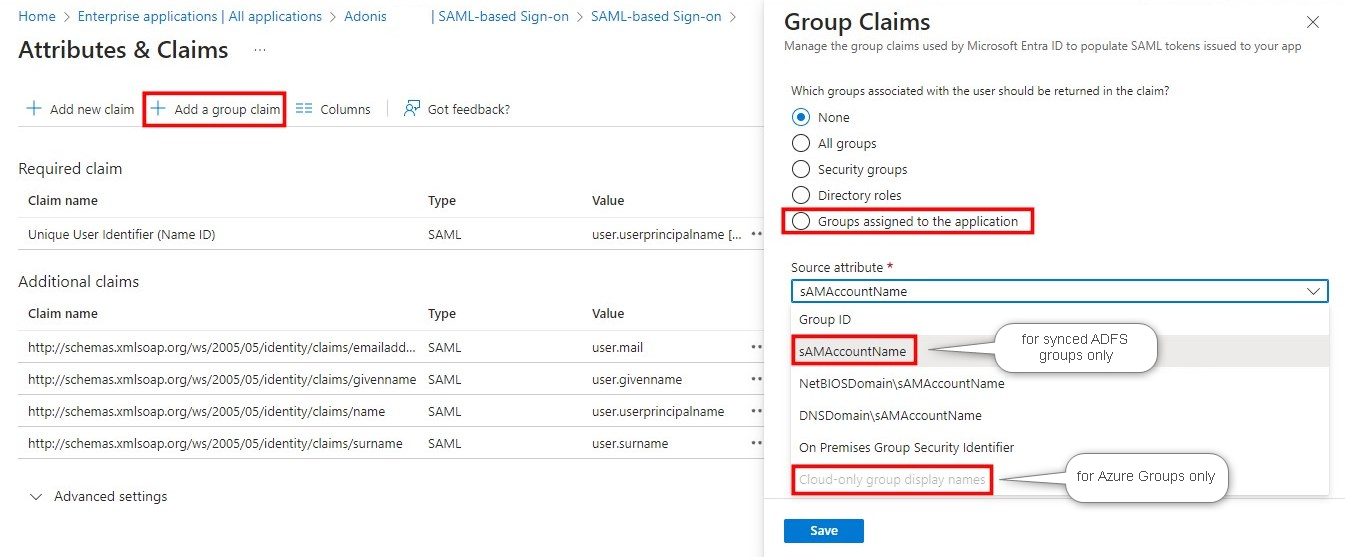Image resolution: width=1345 pixels, height=557 pixels.
Task: Close the Group Claims panel
Action: pos(1313,22)
